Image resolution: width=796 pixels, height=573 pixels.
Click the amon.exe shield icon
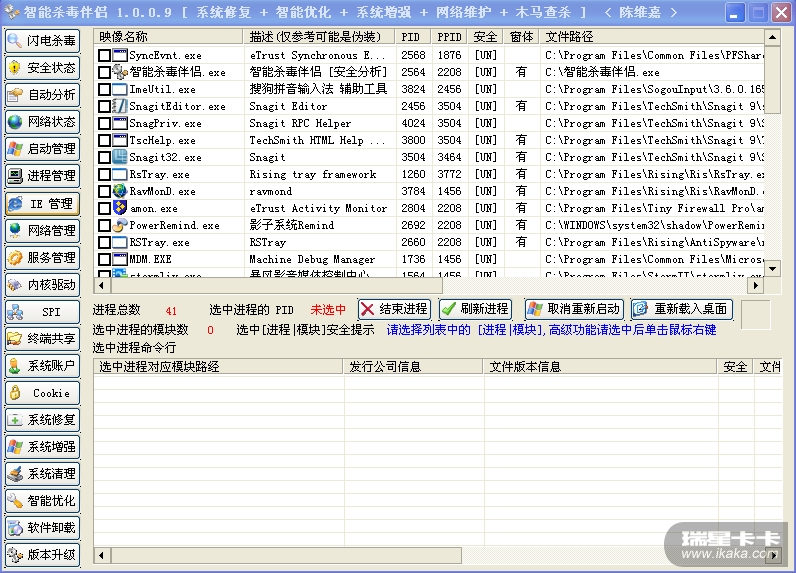click(x=120, y=208)
